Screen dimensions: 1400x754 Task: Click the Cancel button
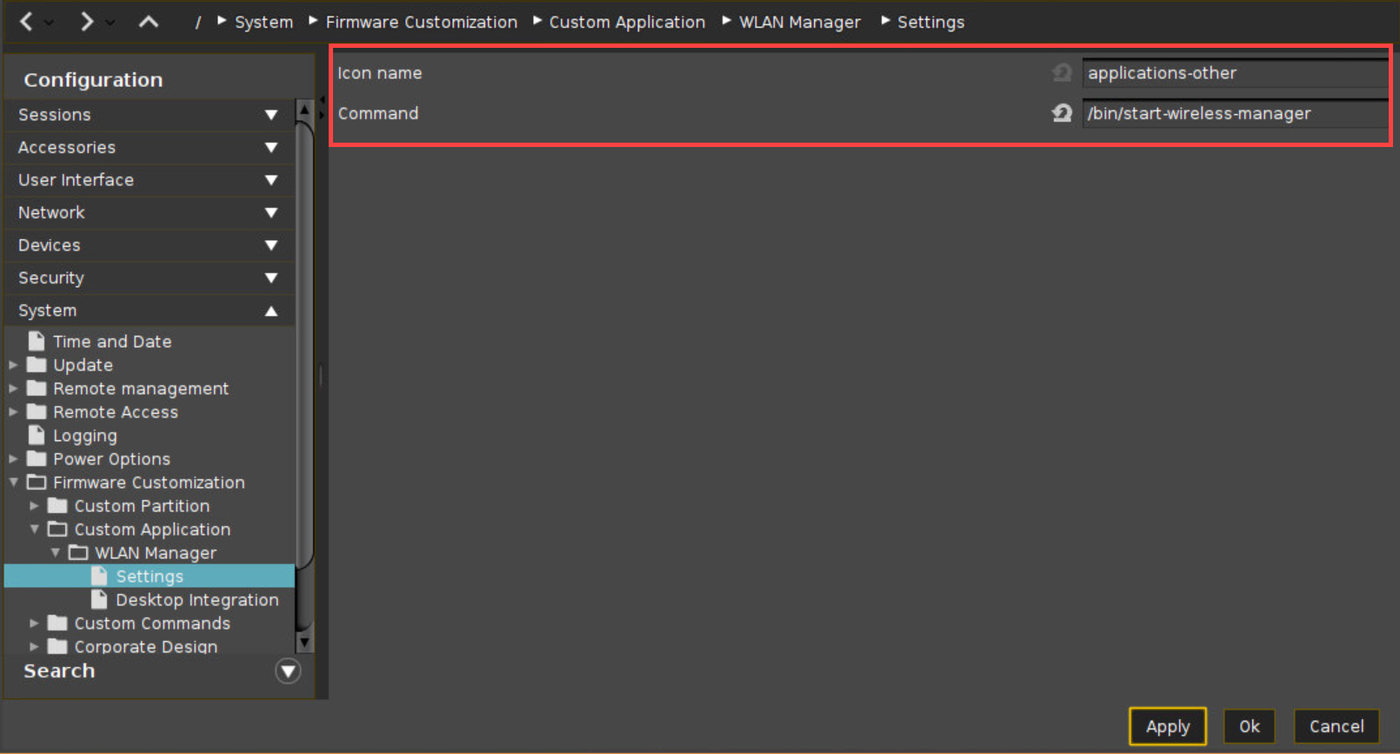[1336, 726]
